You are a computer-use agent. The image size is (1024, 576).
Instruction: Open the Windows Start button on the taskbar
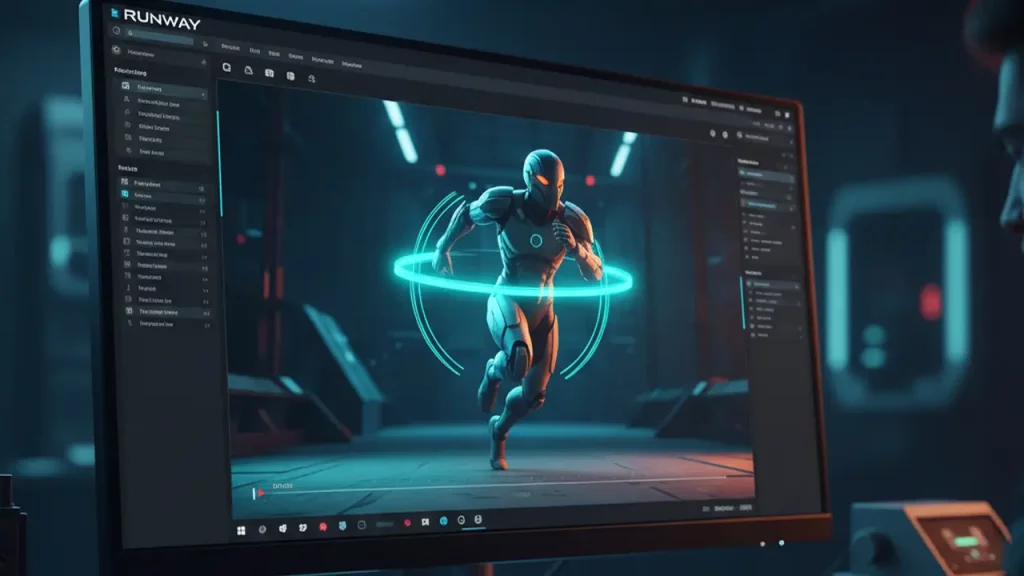[241, 530]
